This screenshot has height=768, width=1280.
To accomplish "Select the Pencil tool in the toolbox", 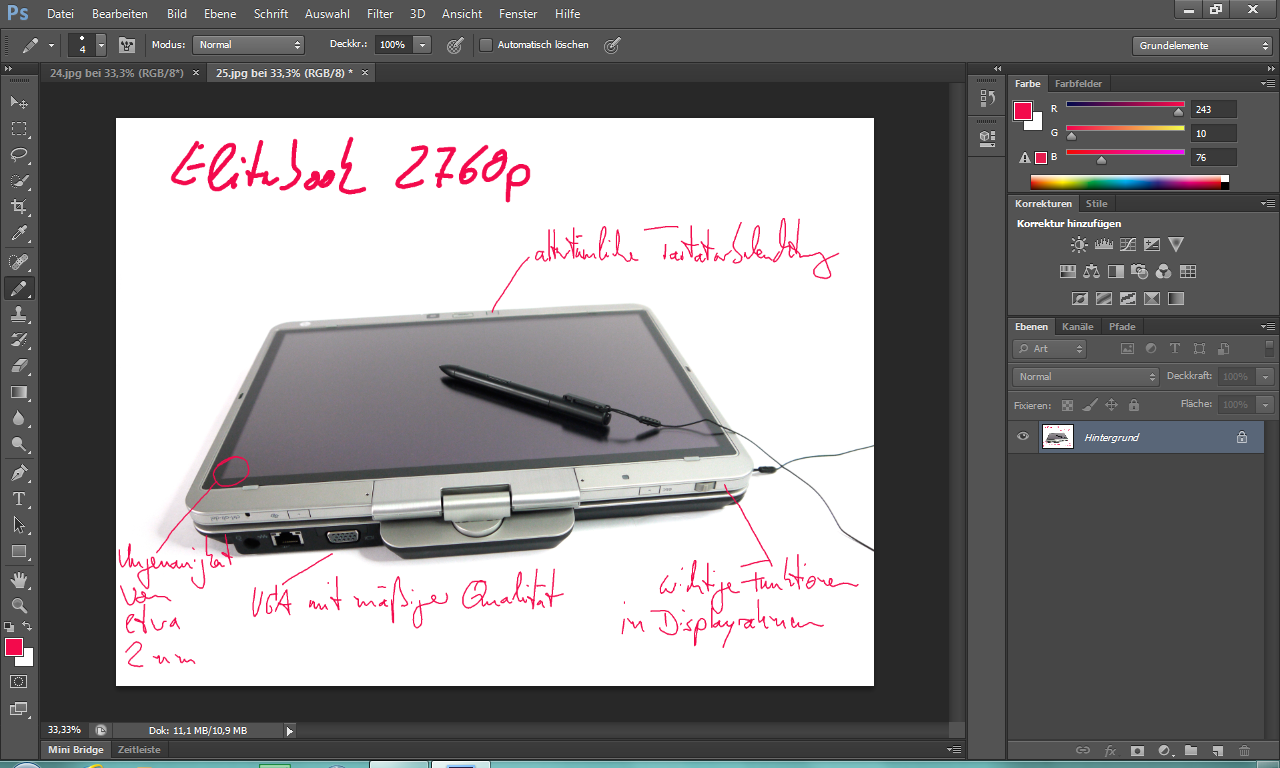I will (19, 288).
